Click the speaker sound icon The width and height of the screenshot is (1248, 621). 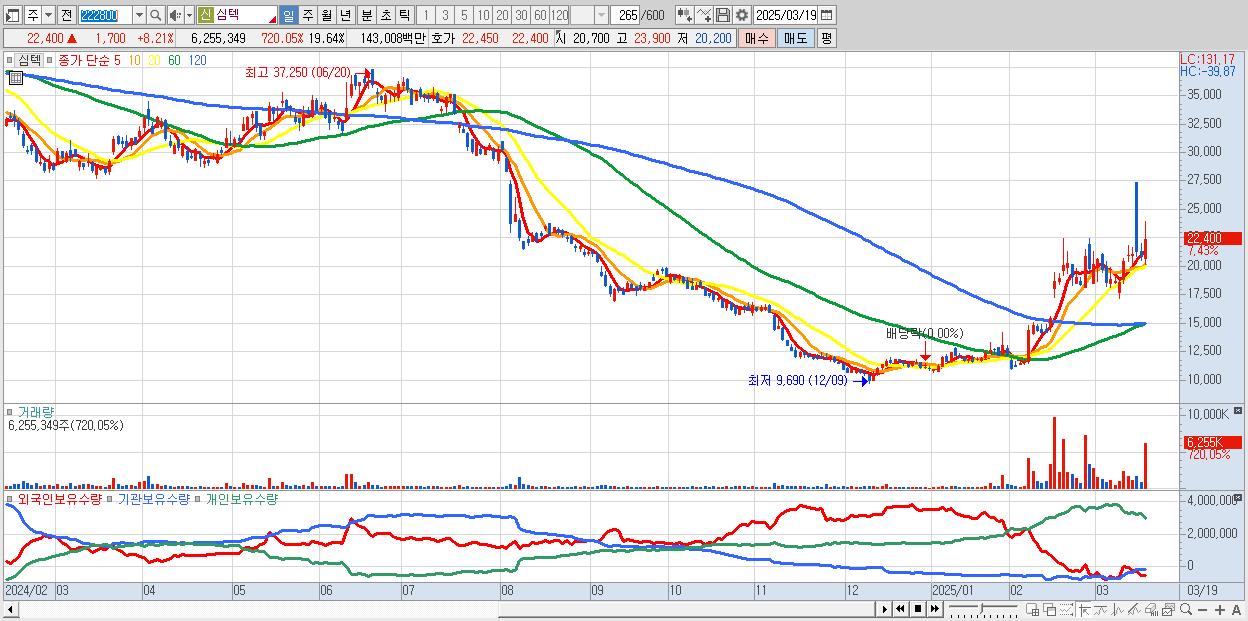(x=175, y=15)
